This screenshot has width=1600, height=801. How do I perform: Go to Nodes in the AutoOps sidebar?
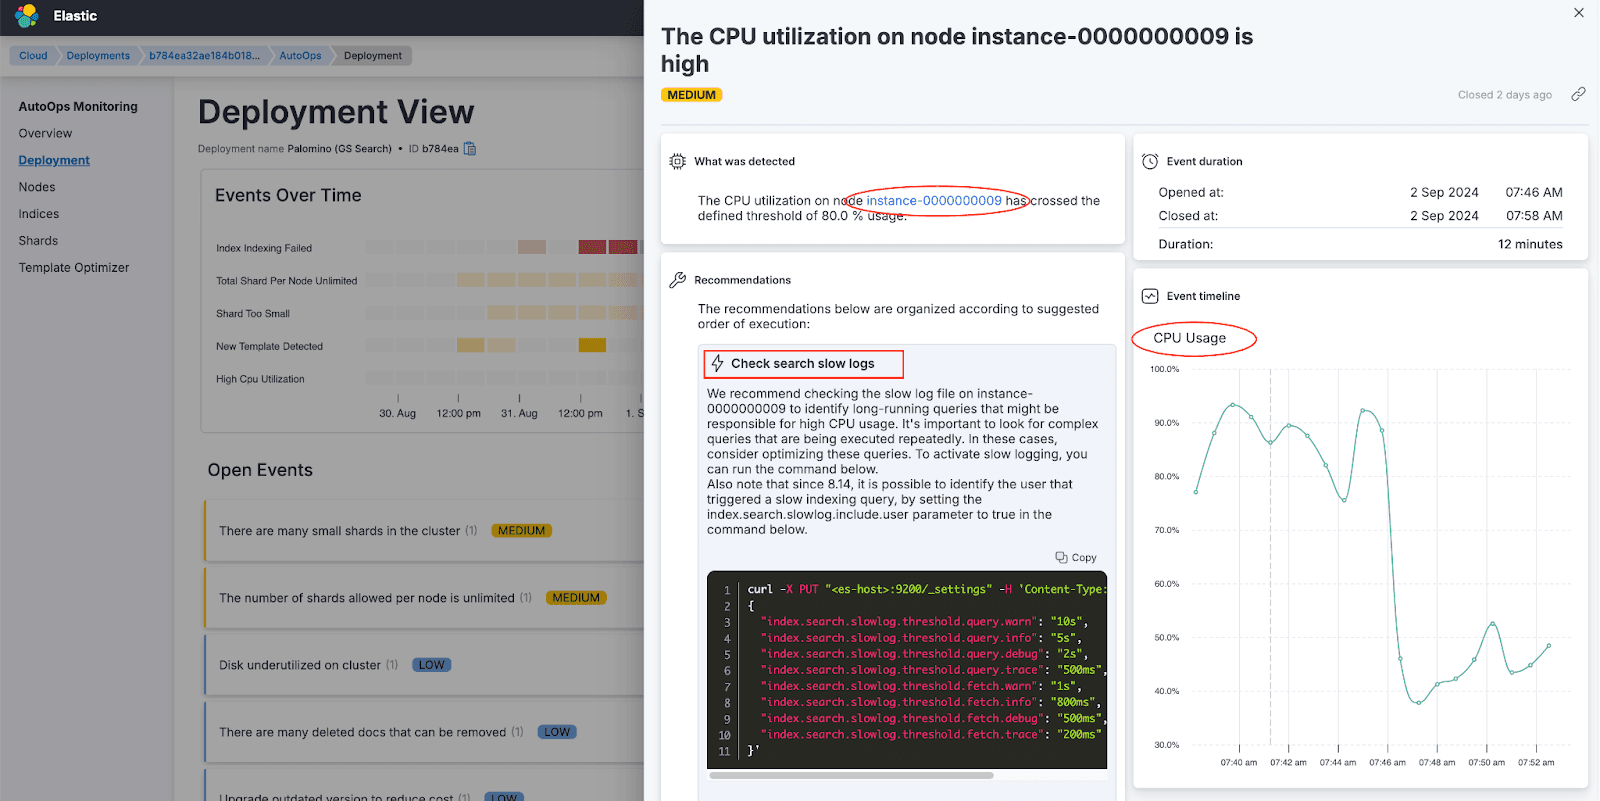point(37,187)
